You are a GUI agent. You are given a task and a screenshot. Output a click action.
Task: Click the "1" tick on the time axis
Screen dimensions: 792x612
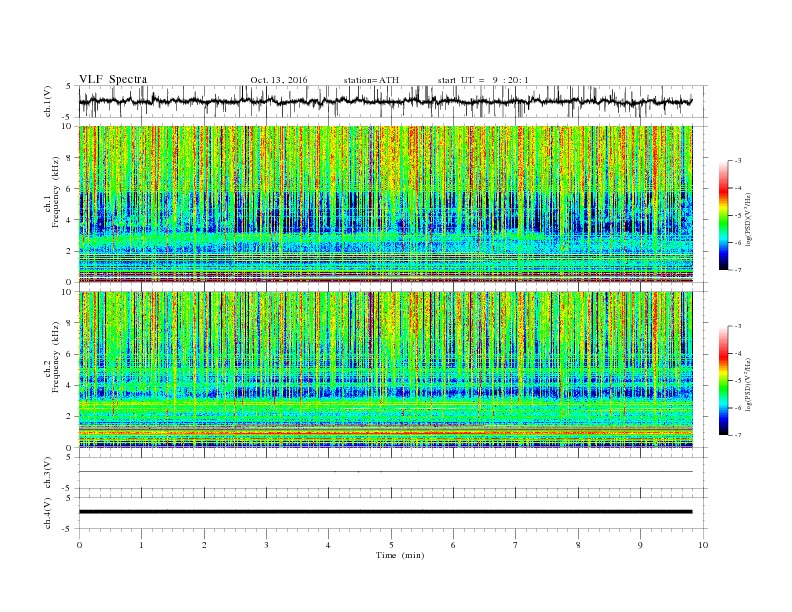tap(141, 545)
